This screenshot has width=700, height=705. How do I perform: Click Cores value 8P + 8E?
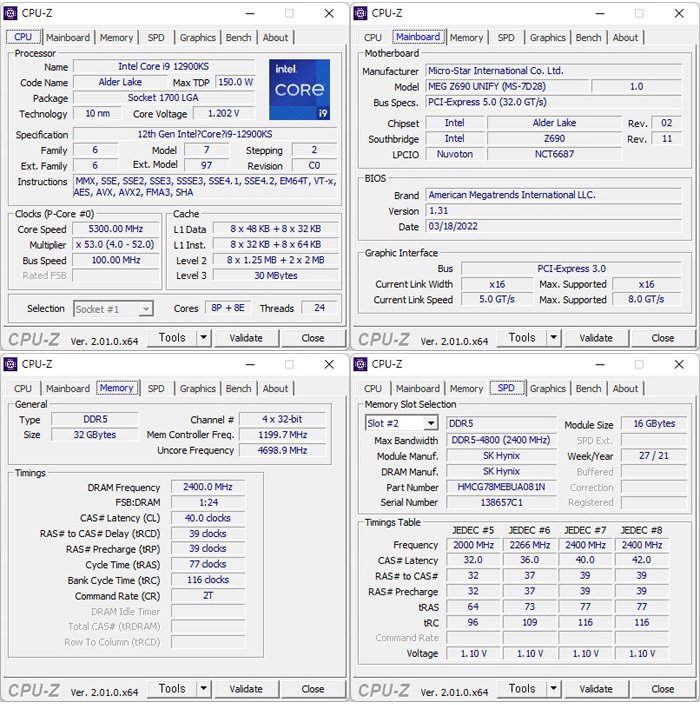(x=228, y=308)
